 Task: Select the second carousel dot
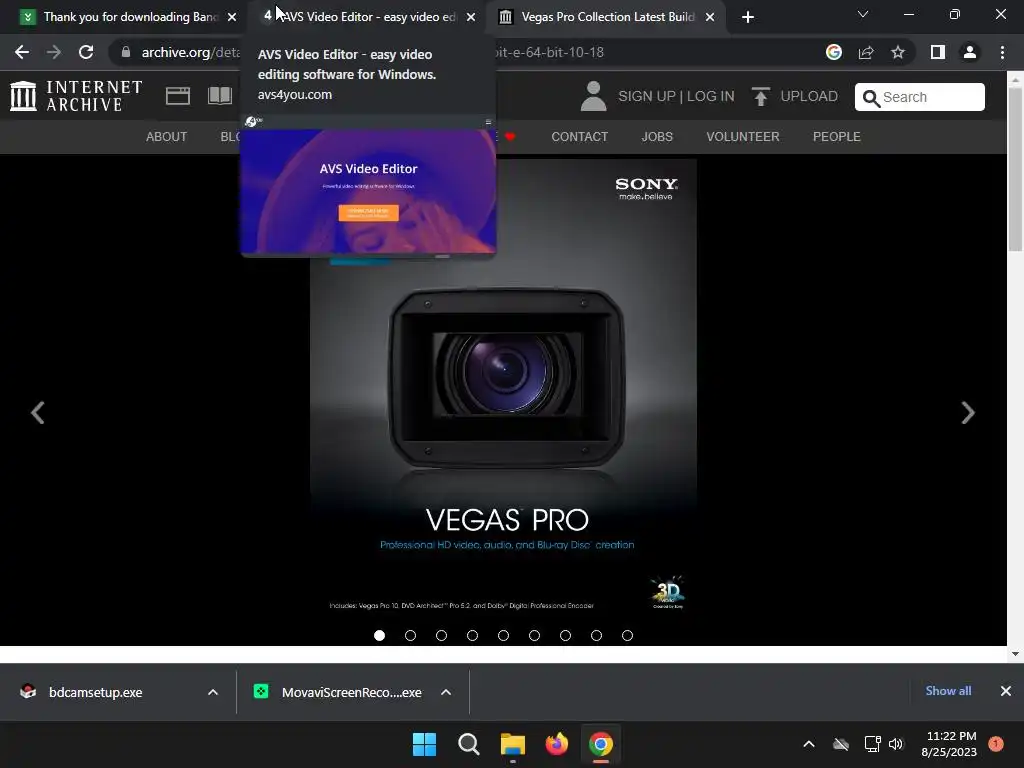410,635
